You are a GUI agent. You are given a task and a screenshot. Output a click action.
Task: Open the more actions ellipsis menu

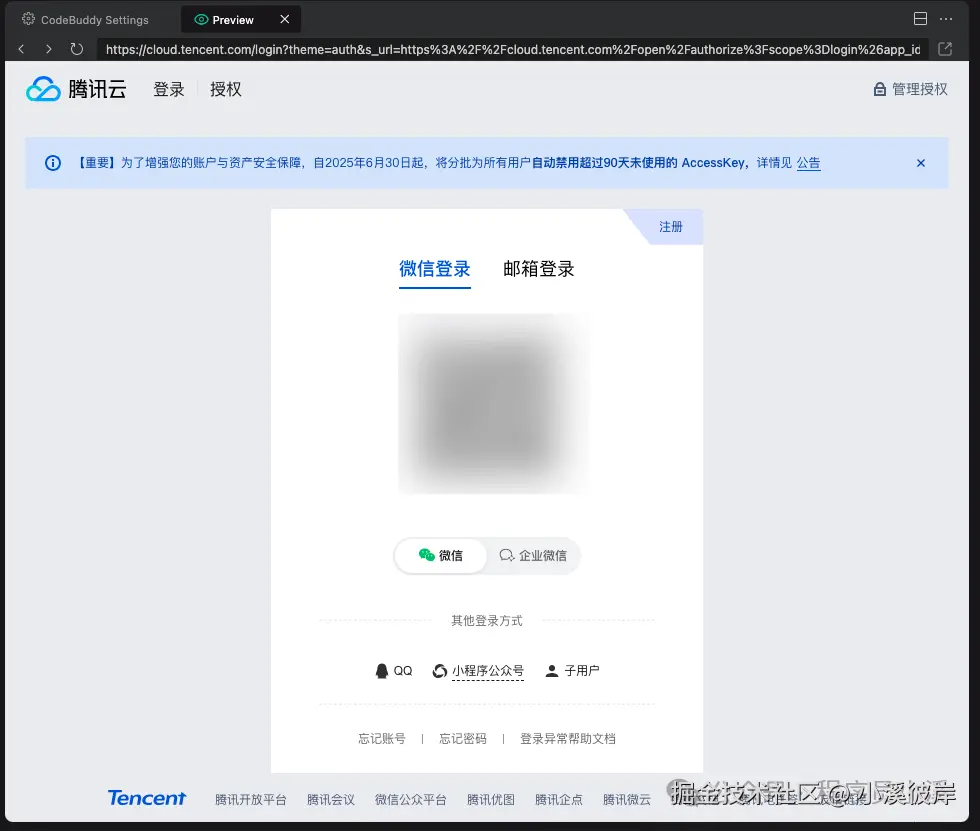[946, 19]
